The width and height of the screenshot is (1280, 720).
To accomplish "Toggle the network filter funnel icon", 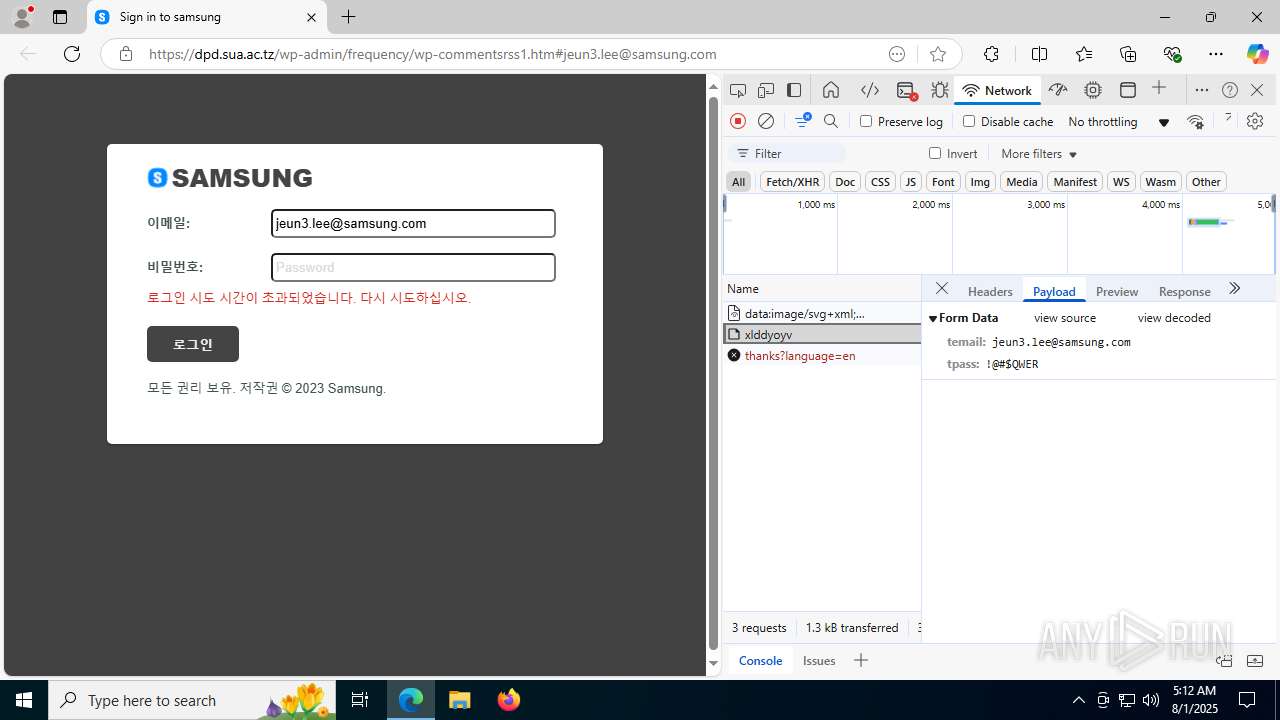I will click(802, 121).
